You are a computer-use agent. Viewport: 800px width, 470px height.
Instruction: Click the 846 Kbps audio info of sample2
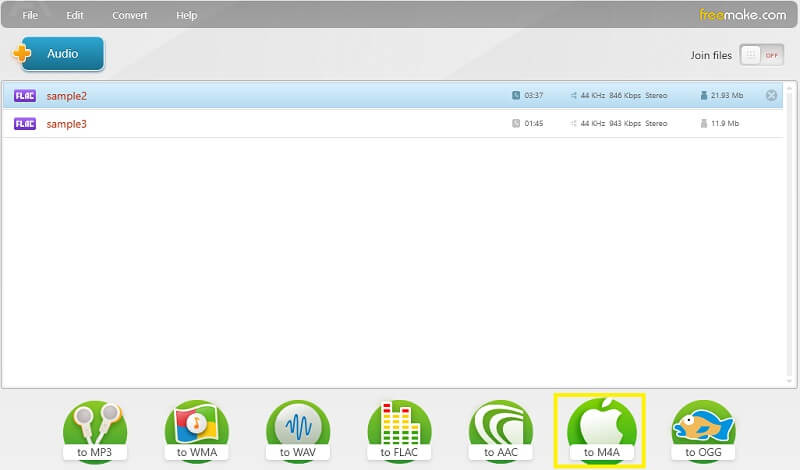[624, 95]
